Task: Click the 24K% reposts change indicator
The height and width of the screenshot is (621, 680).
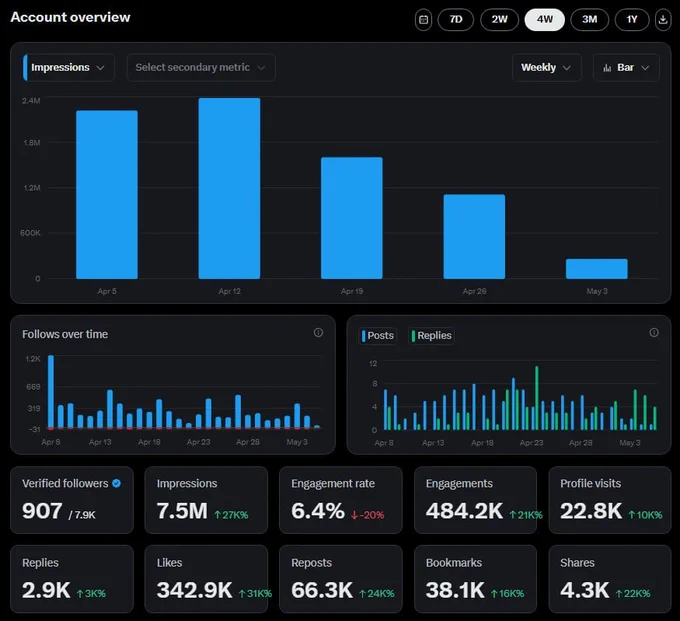Action: click(x=377, y=594)
